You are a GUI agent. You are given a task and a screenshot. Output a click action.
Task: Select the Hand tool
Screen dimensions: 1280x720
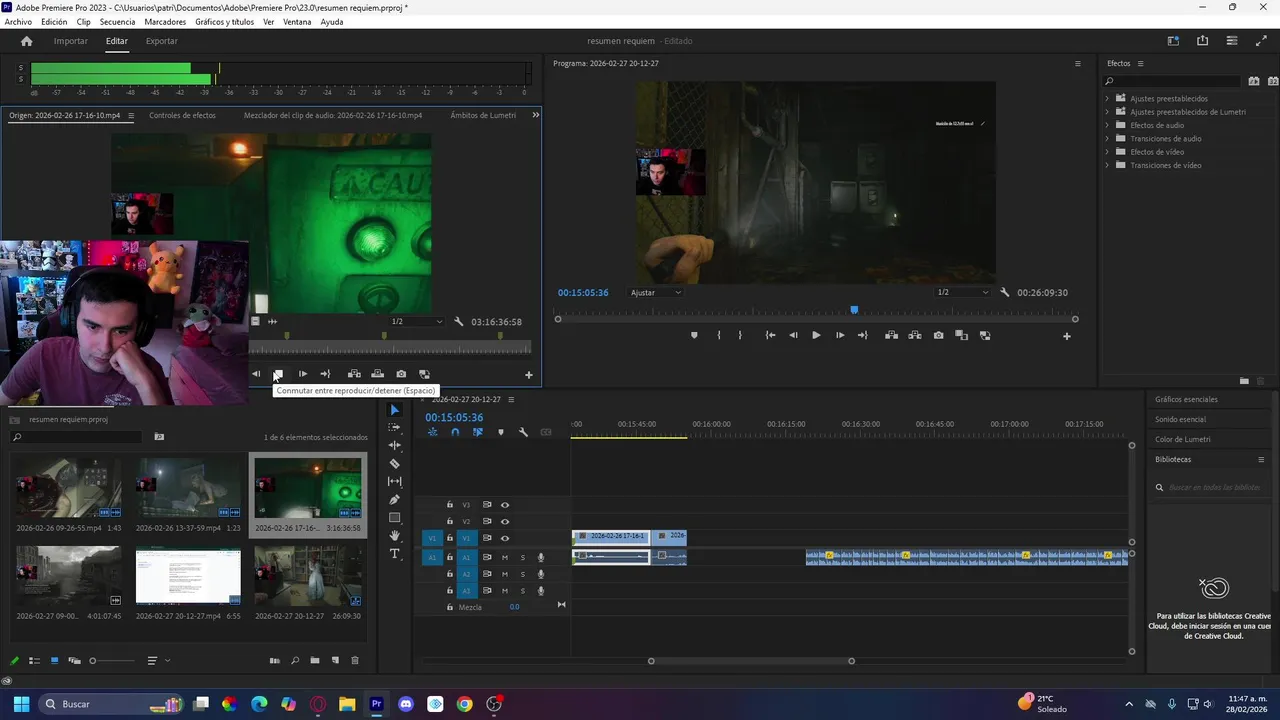pyautogui.click(x=394, y=536)
